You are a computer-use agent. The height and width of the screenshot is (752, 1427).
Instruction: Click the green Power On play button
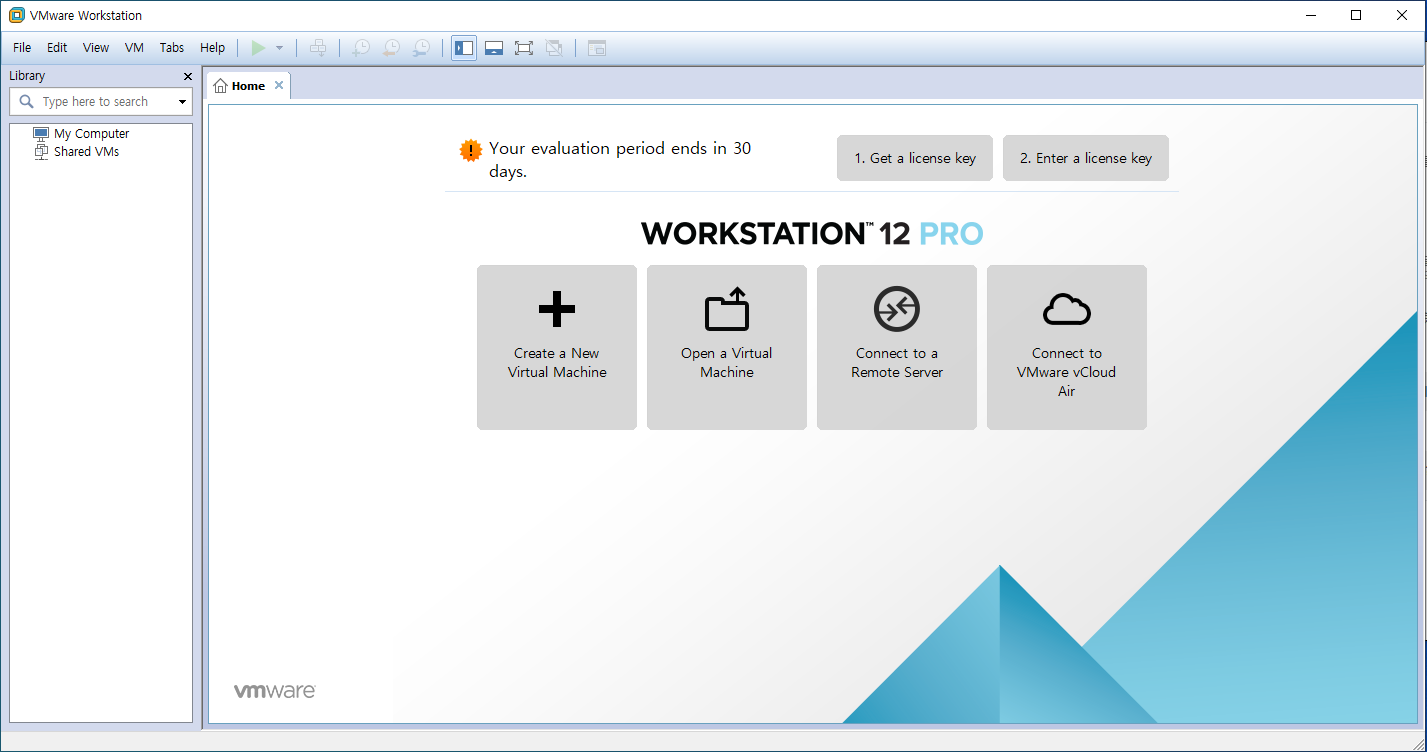coord(258,47)
